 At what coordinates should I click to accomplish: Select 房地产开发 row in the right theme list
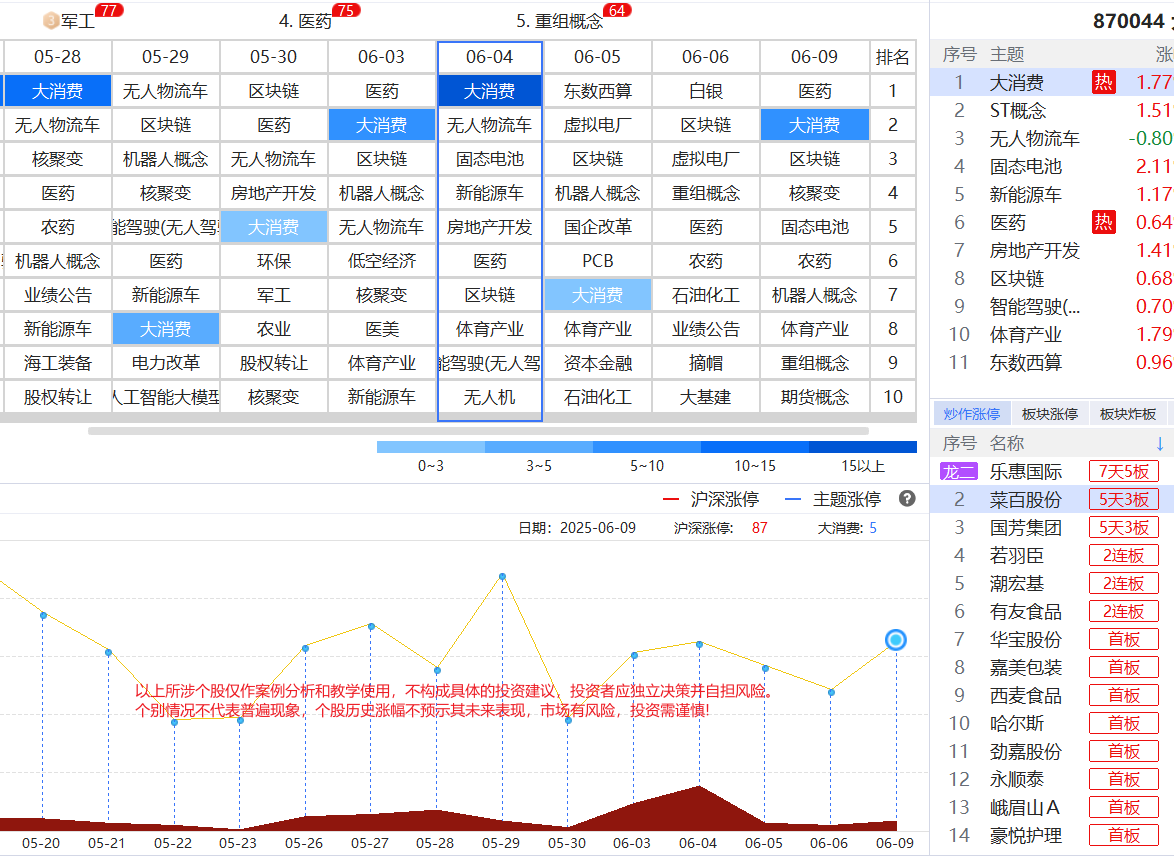tap(1052, 251)
